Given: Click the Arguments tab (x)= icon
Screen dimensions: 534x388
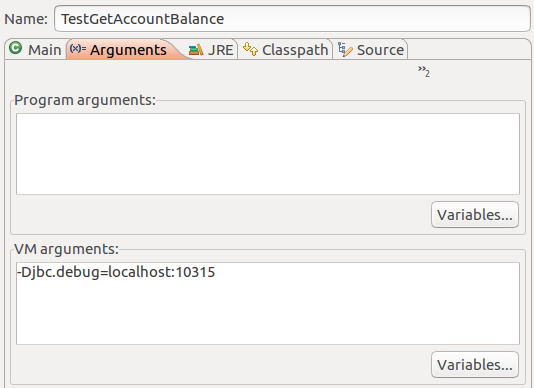Looking at the screenshot, I should (x=78, y=49).
